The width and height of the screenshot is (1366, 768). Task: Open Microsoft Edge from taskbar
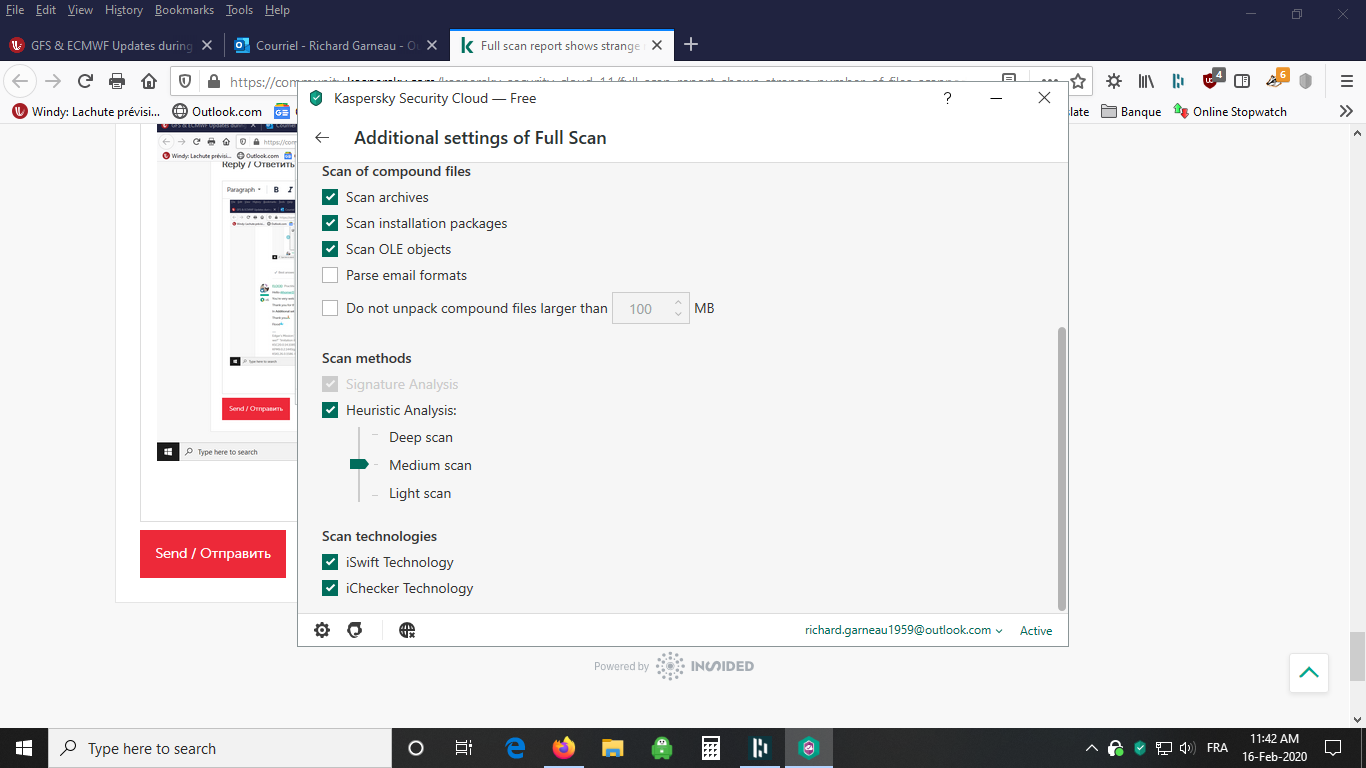(x=515, y=748)
